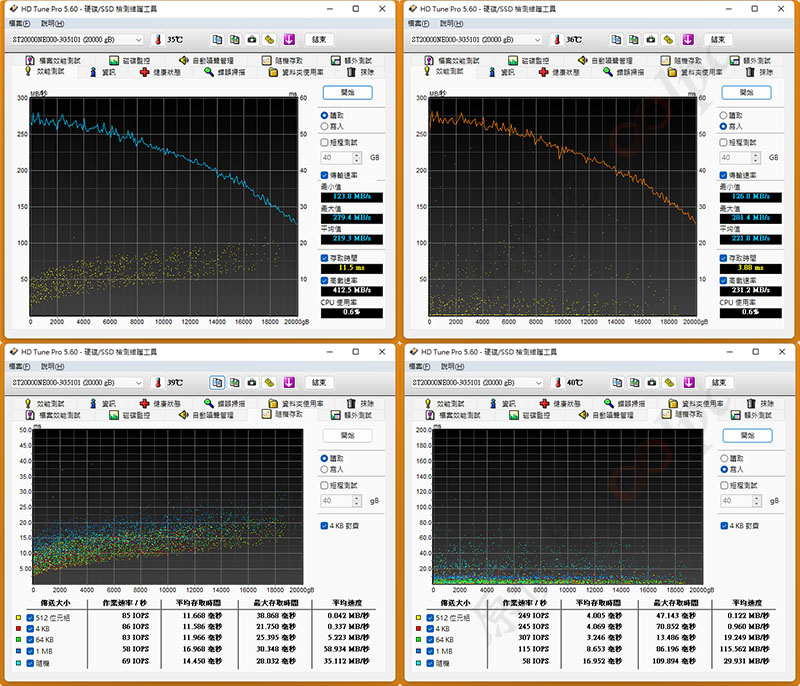Click random access scatter graph in 39°C window

click(x=168, y=506)
